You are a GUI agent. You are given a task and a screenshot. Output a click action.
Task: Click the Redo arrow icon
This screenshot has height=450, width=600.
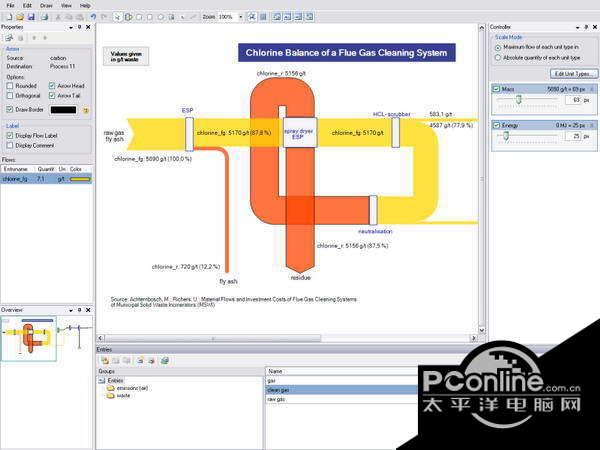(x=104, y=17)
